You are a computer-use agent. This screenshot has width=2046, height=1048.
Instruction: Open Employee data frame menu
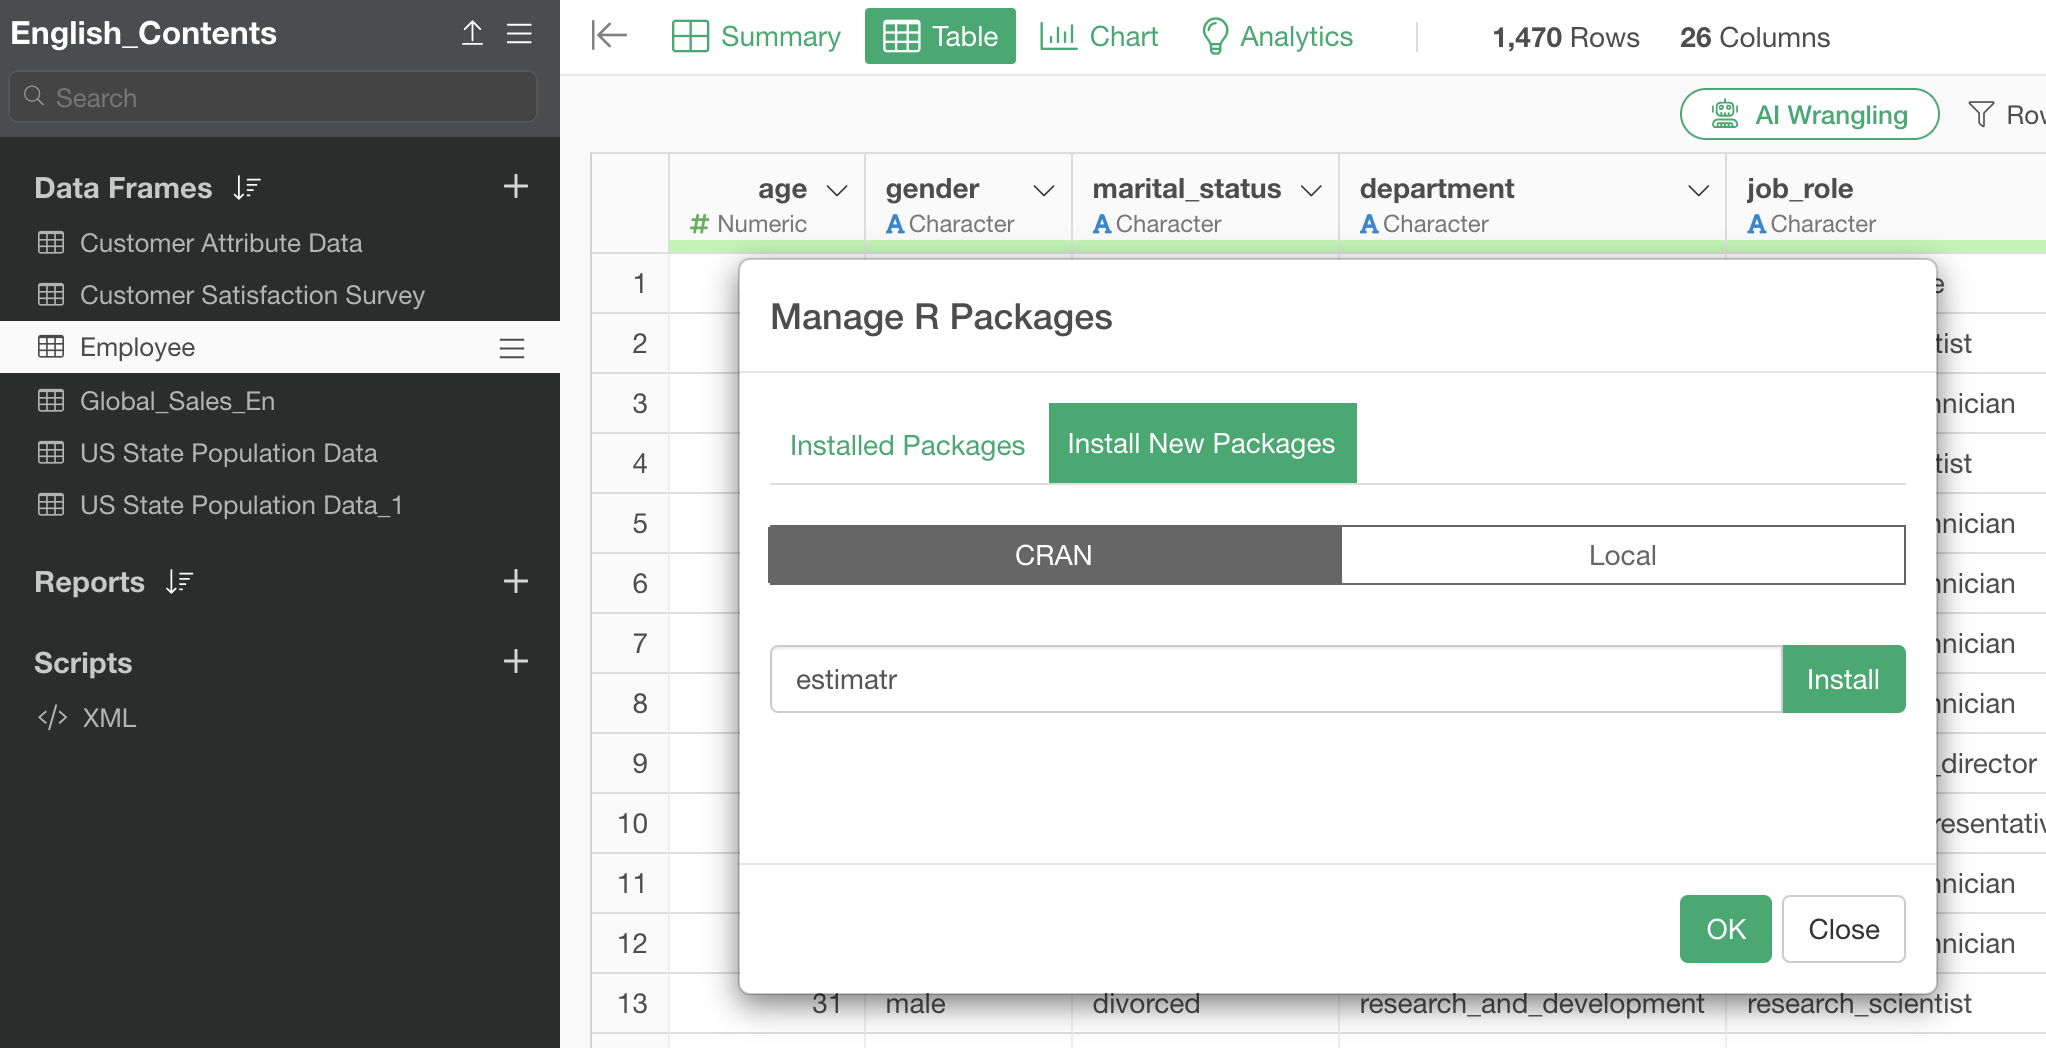511,348
